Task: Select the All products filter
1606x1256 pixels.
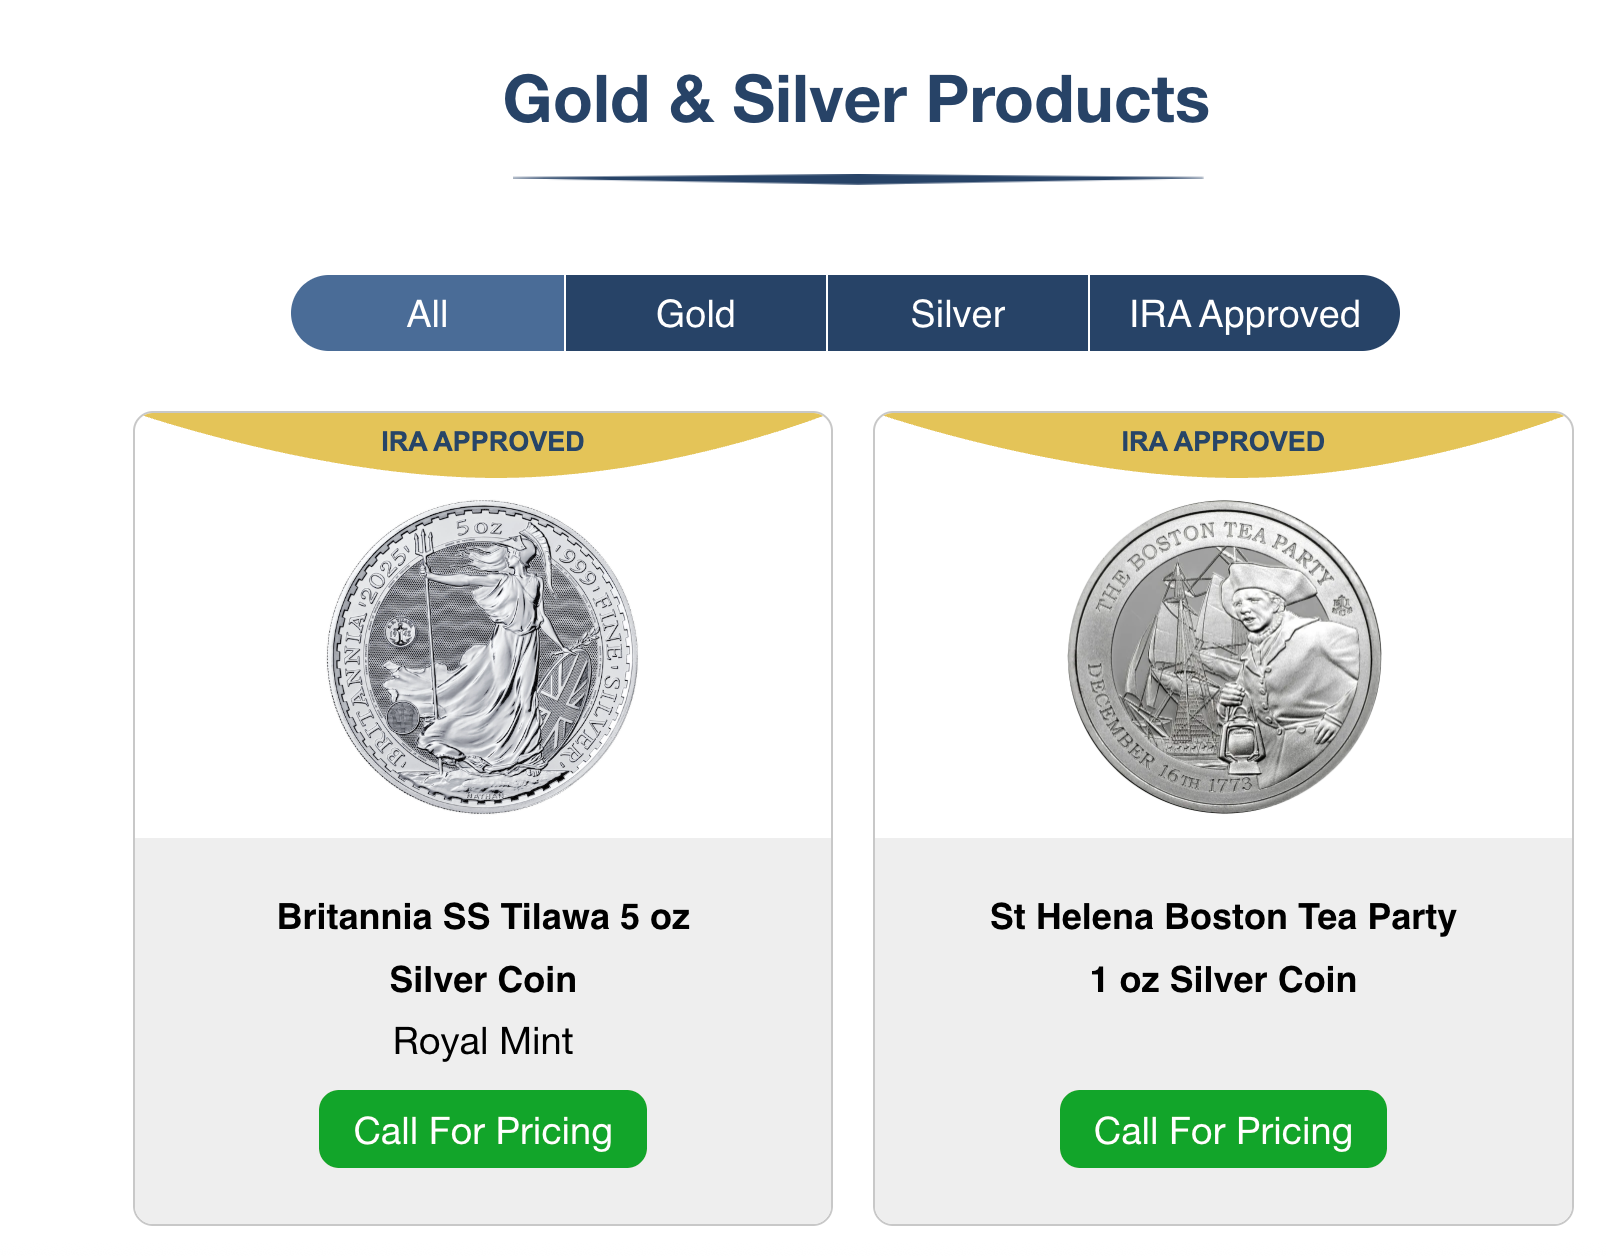Action: (x=428, y=313)
